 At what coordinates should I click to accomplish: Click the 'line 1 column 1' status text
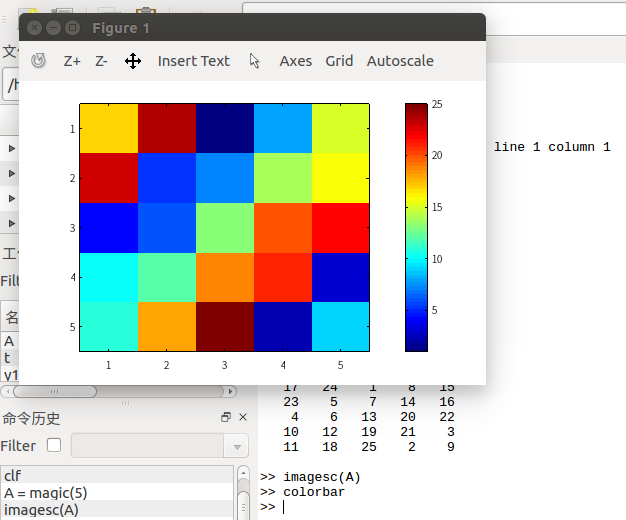(552, 147)
